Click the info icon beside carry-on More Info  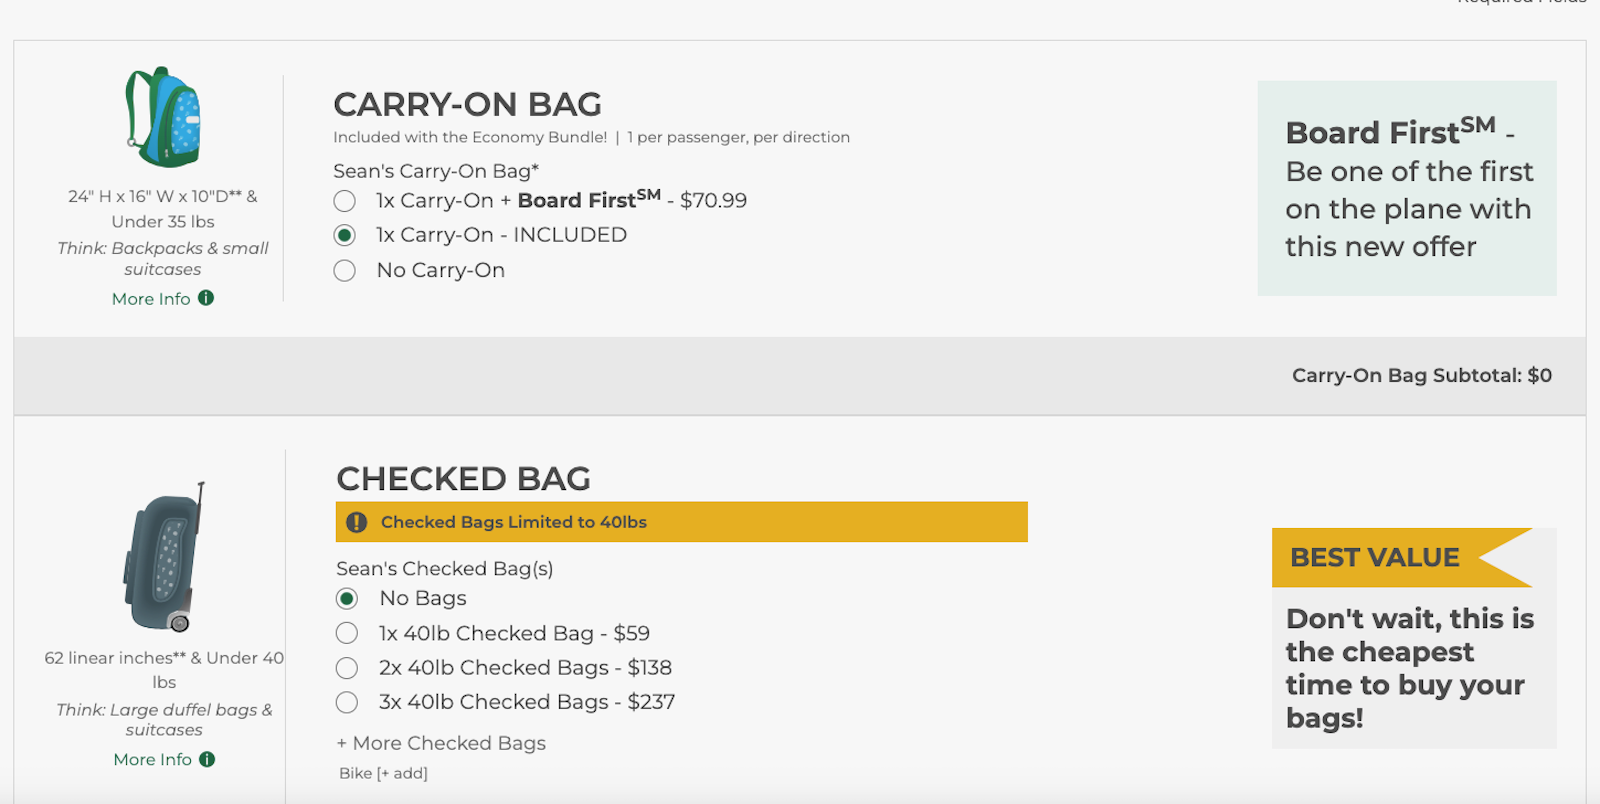tap(206, 298)
